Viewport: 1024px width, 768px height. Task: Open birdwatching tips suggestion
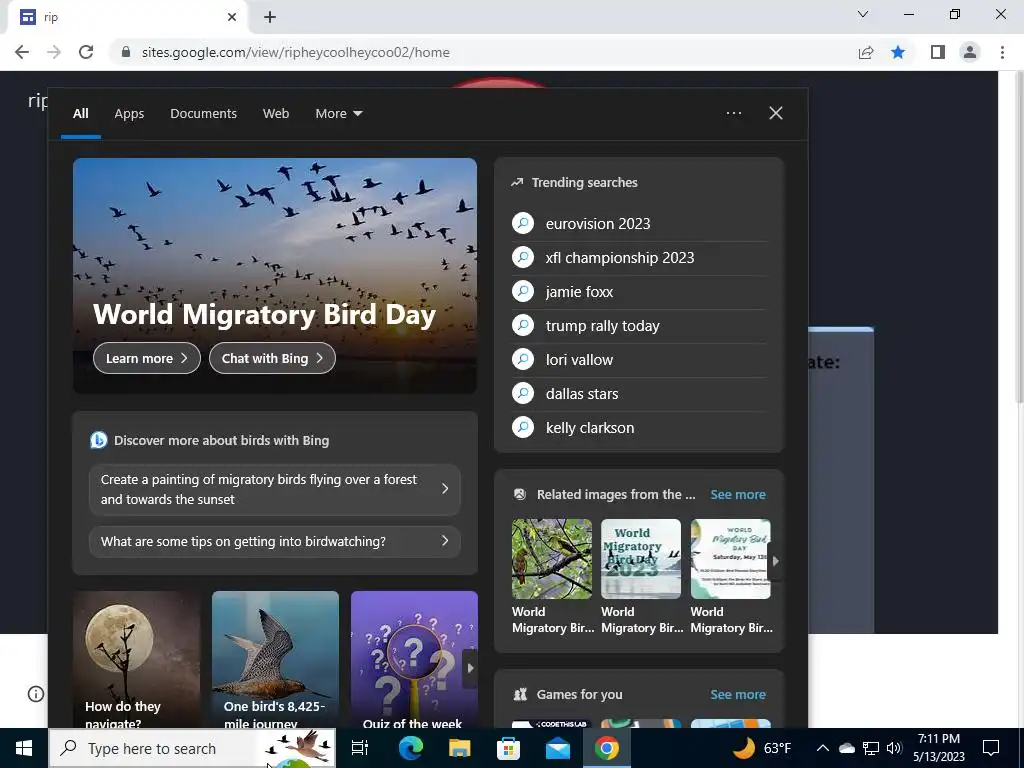tap(274, 541)
